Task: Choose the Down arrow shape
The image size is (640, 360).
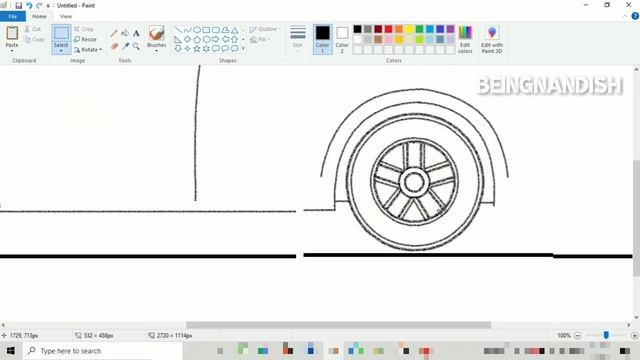Action: coord(178,49)
